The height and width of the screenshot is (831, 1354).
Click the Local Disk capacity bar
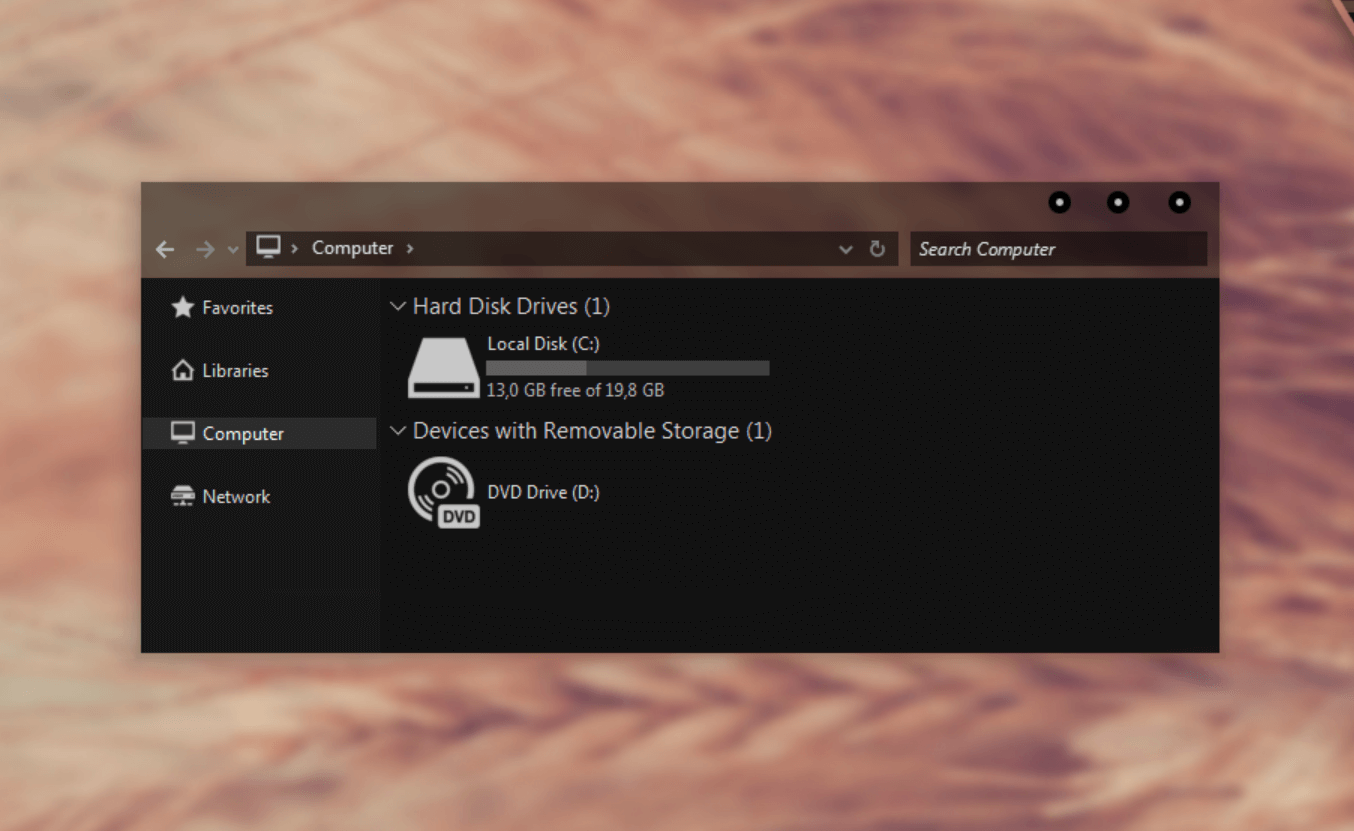tap(627, 368)
